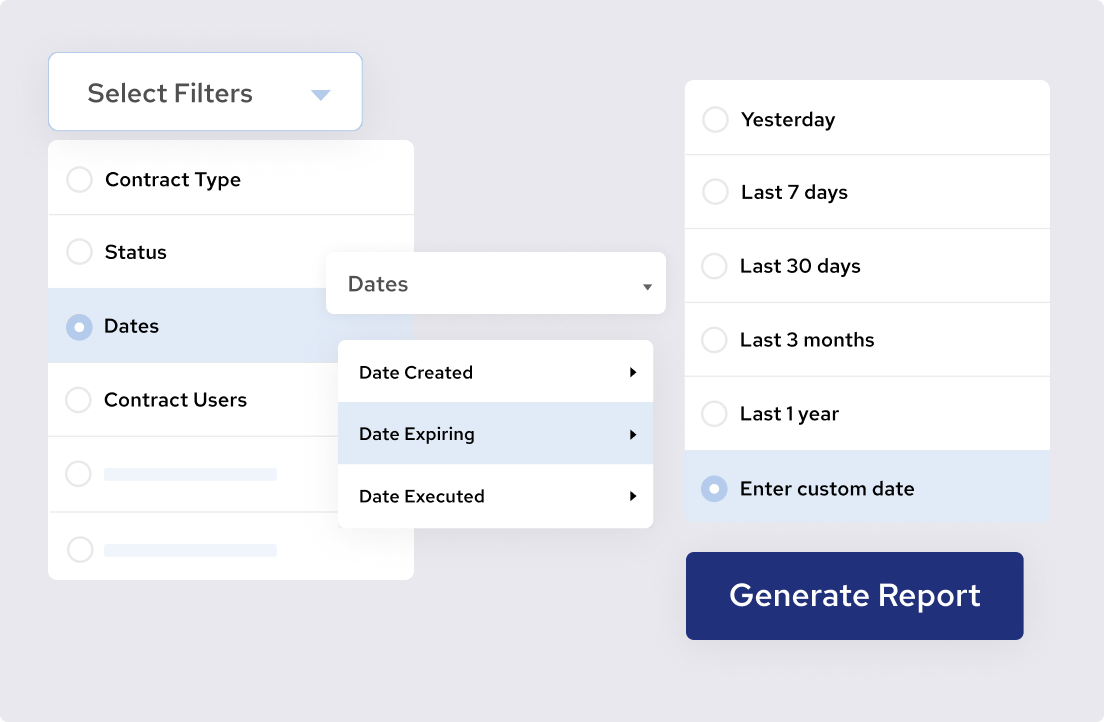Click the chevron on Select Filters
This screenshot has width=1104, height=722.
click(x=321, y=92)
